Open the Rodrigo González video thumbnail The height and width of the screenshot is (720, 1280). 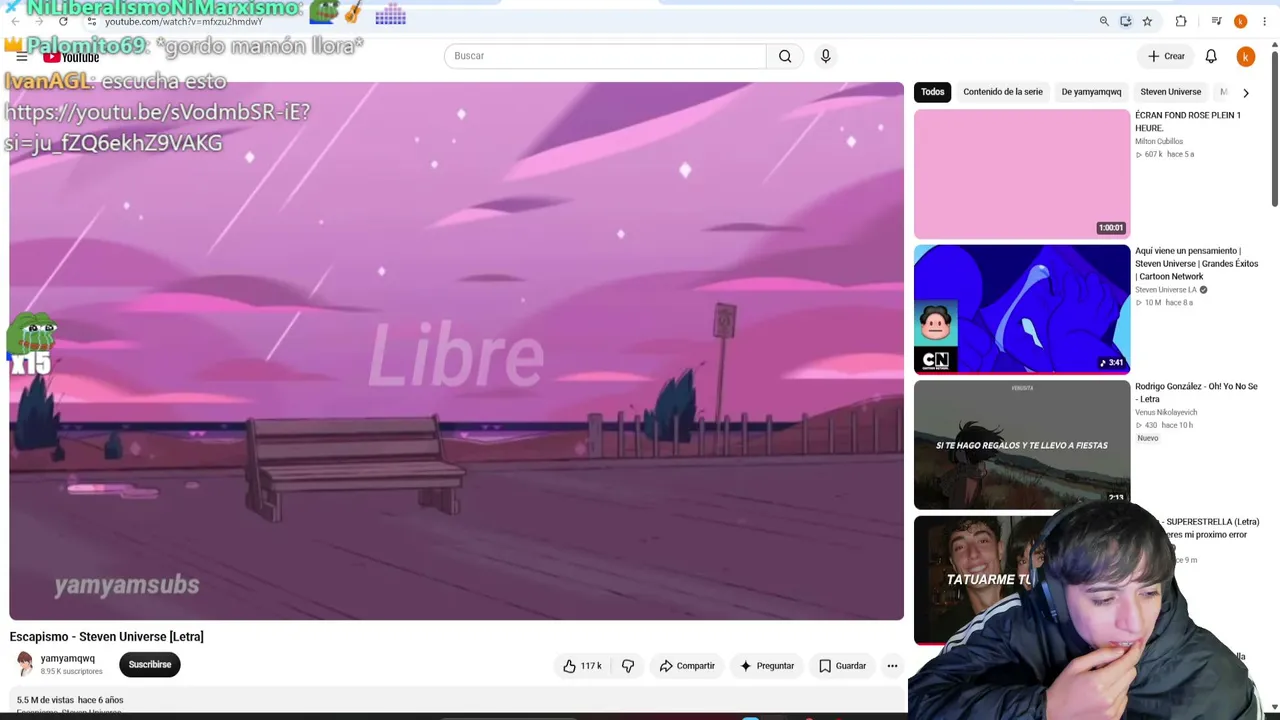[1022, 445]
